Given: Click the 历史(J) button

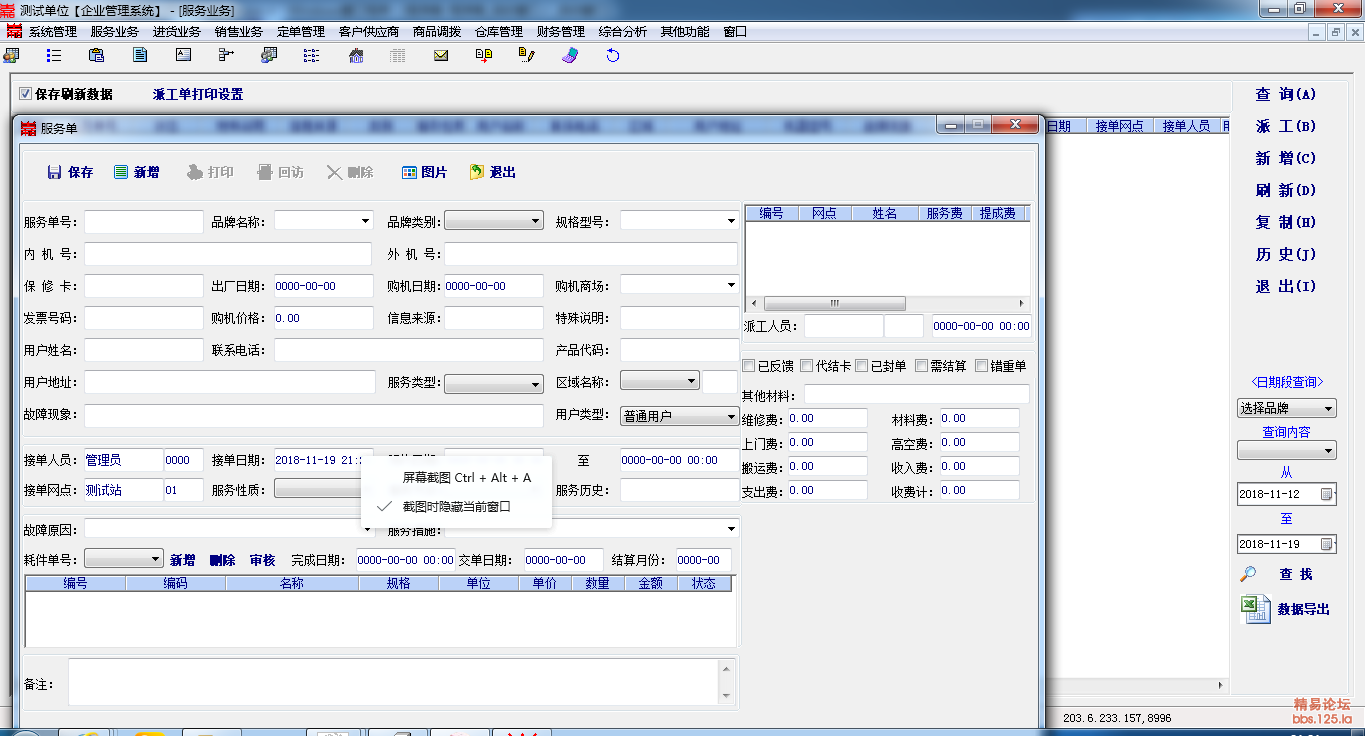Looking at the screenshot, I should 1286,254.
